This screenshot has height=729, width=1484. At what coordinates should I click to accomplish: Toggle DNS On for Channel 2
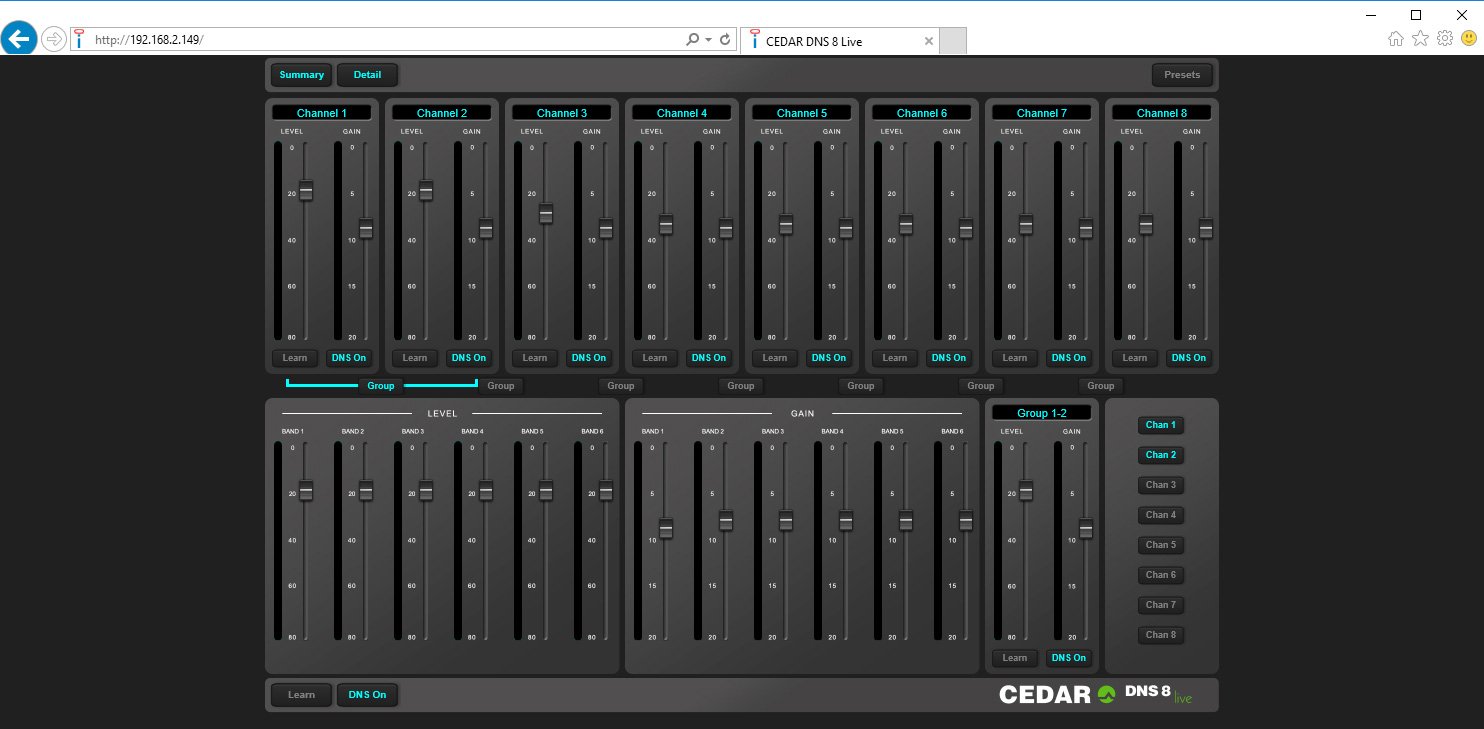pos(468,358)
